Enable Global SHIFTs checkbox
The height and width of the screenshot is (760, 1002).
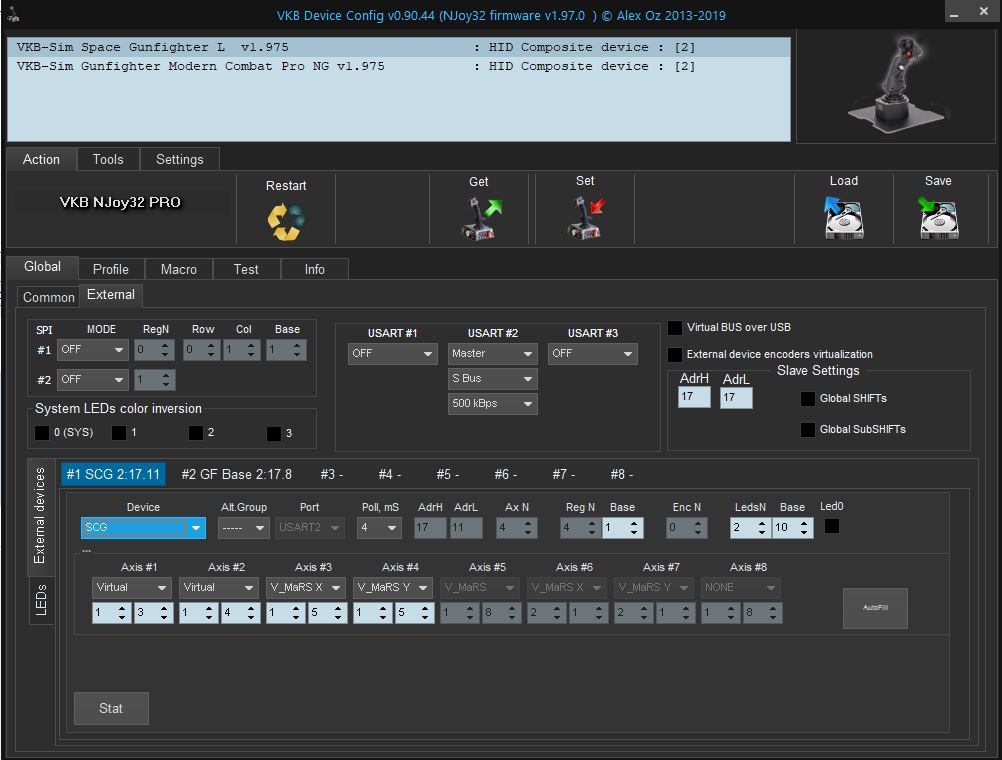(808, 399)
